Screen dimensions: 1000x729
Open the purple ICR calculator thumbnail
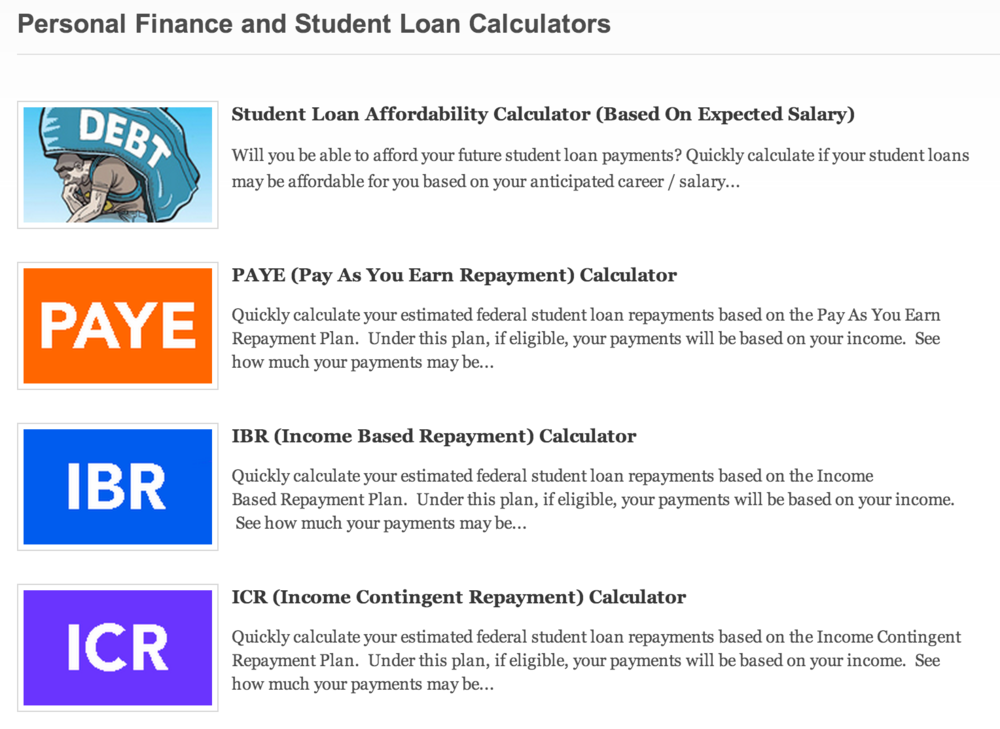[x=118, y=648]
